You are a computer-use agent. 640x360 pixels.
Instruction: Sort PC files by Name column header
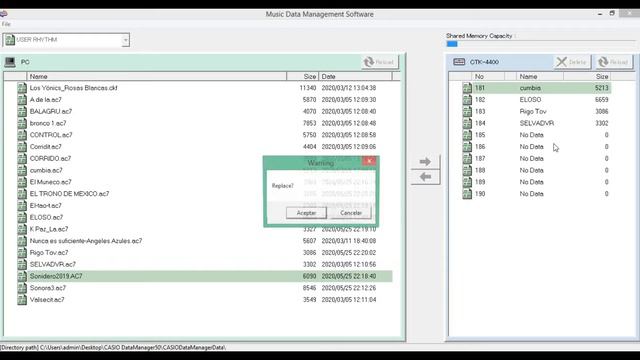157,76
